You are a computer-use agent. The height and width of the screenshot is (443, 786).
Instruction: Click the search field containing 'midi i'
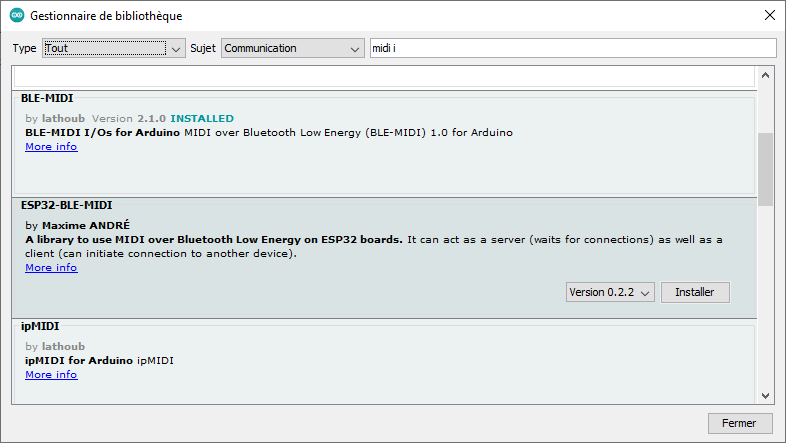[x=573, y=48]
